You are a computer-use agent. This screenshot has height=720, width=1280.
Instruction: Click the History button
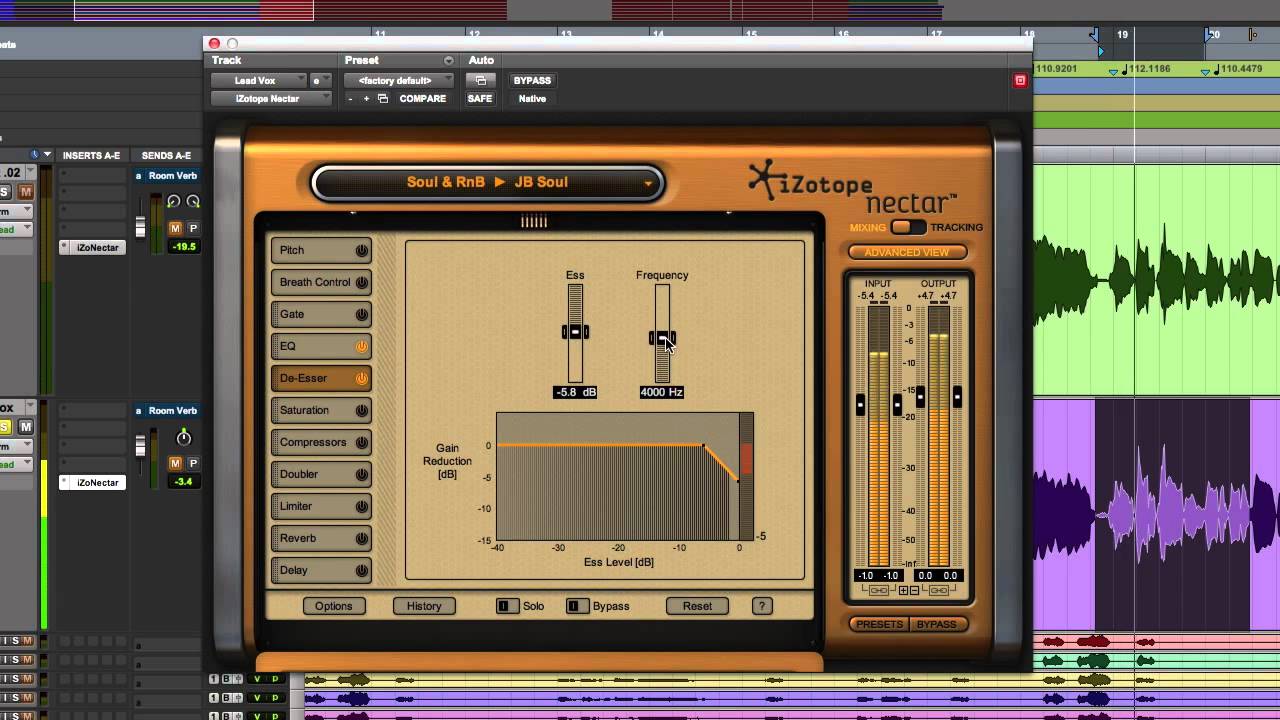(x=424, y=606)
